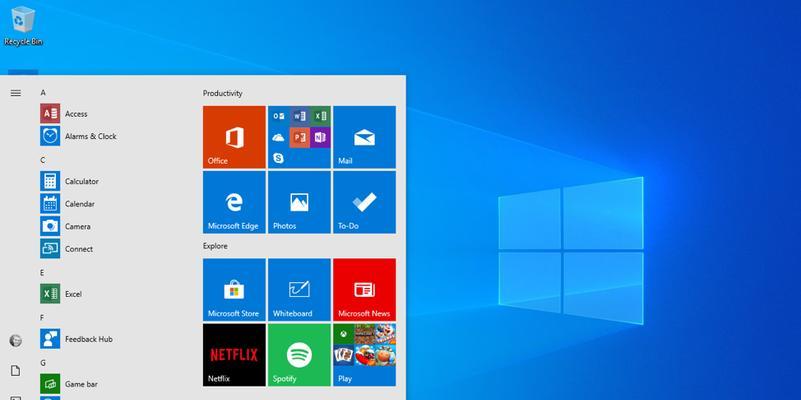Open the To-Do tile

click(x=364, y=202)
